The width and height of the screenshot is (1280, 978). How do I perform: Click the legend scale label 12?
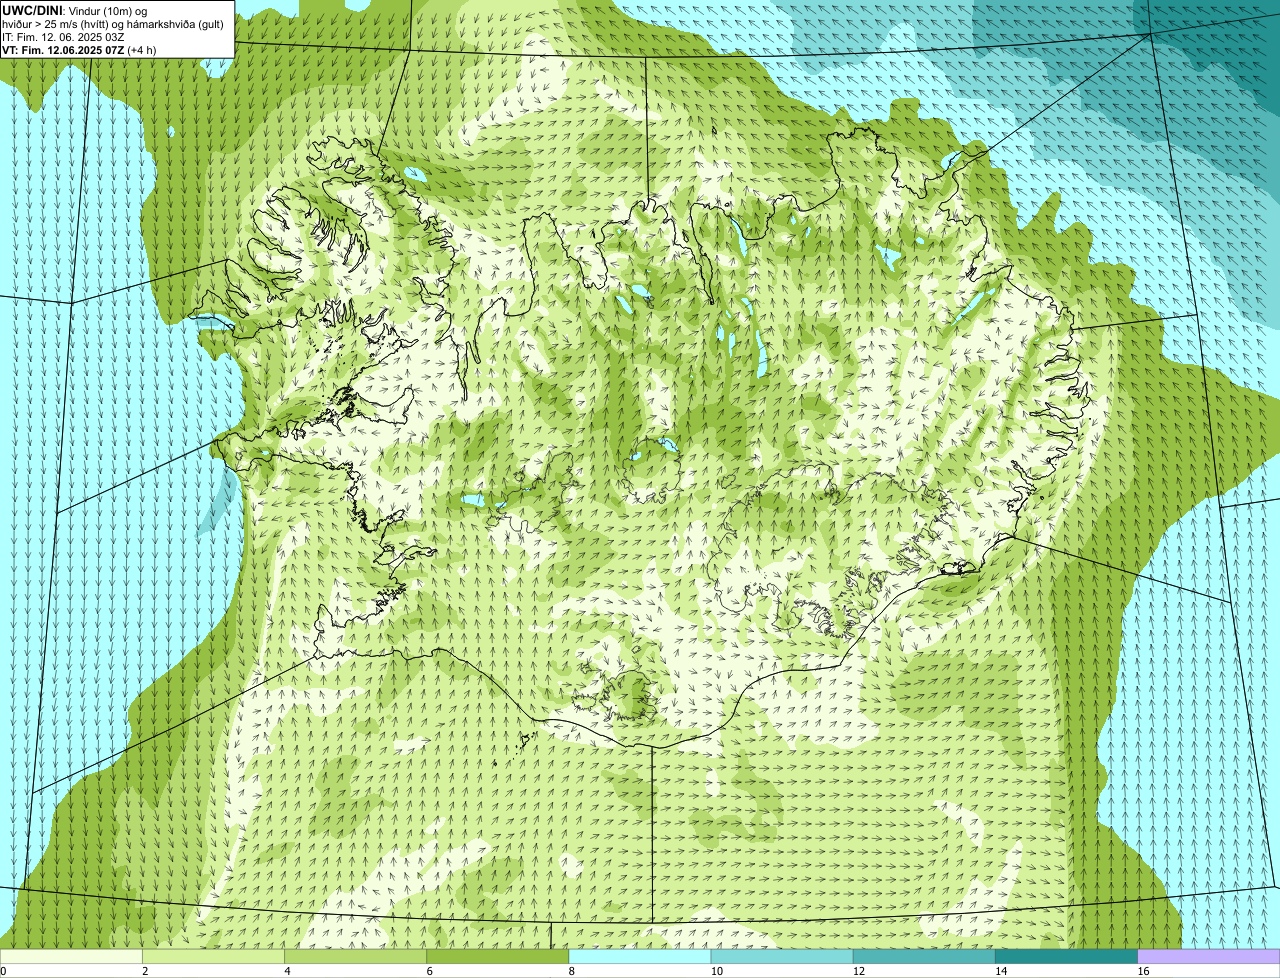pyautogui.click(x=859, y=971)
